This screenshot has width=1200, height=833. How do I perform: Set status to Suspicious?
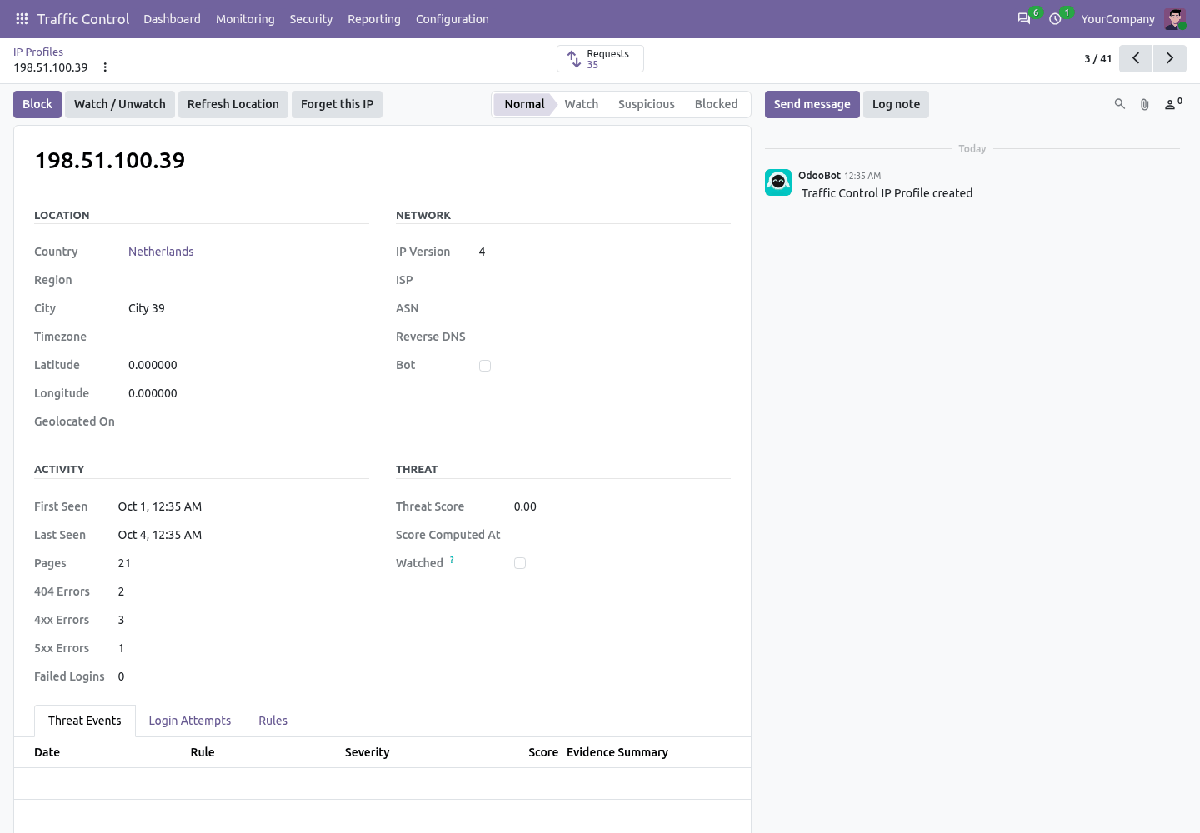[646, 104]
